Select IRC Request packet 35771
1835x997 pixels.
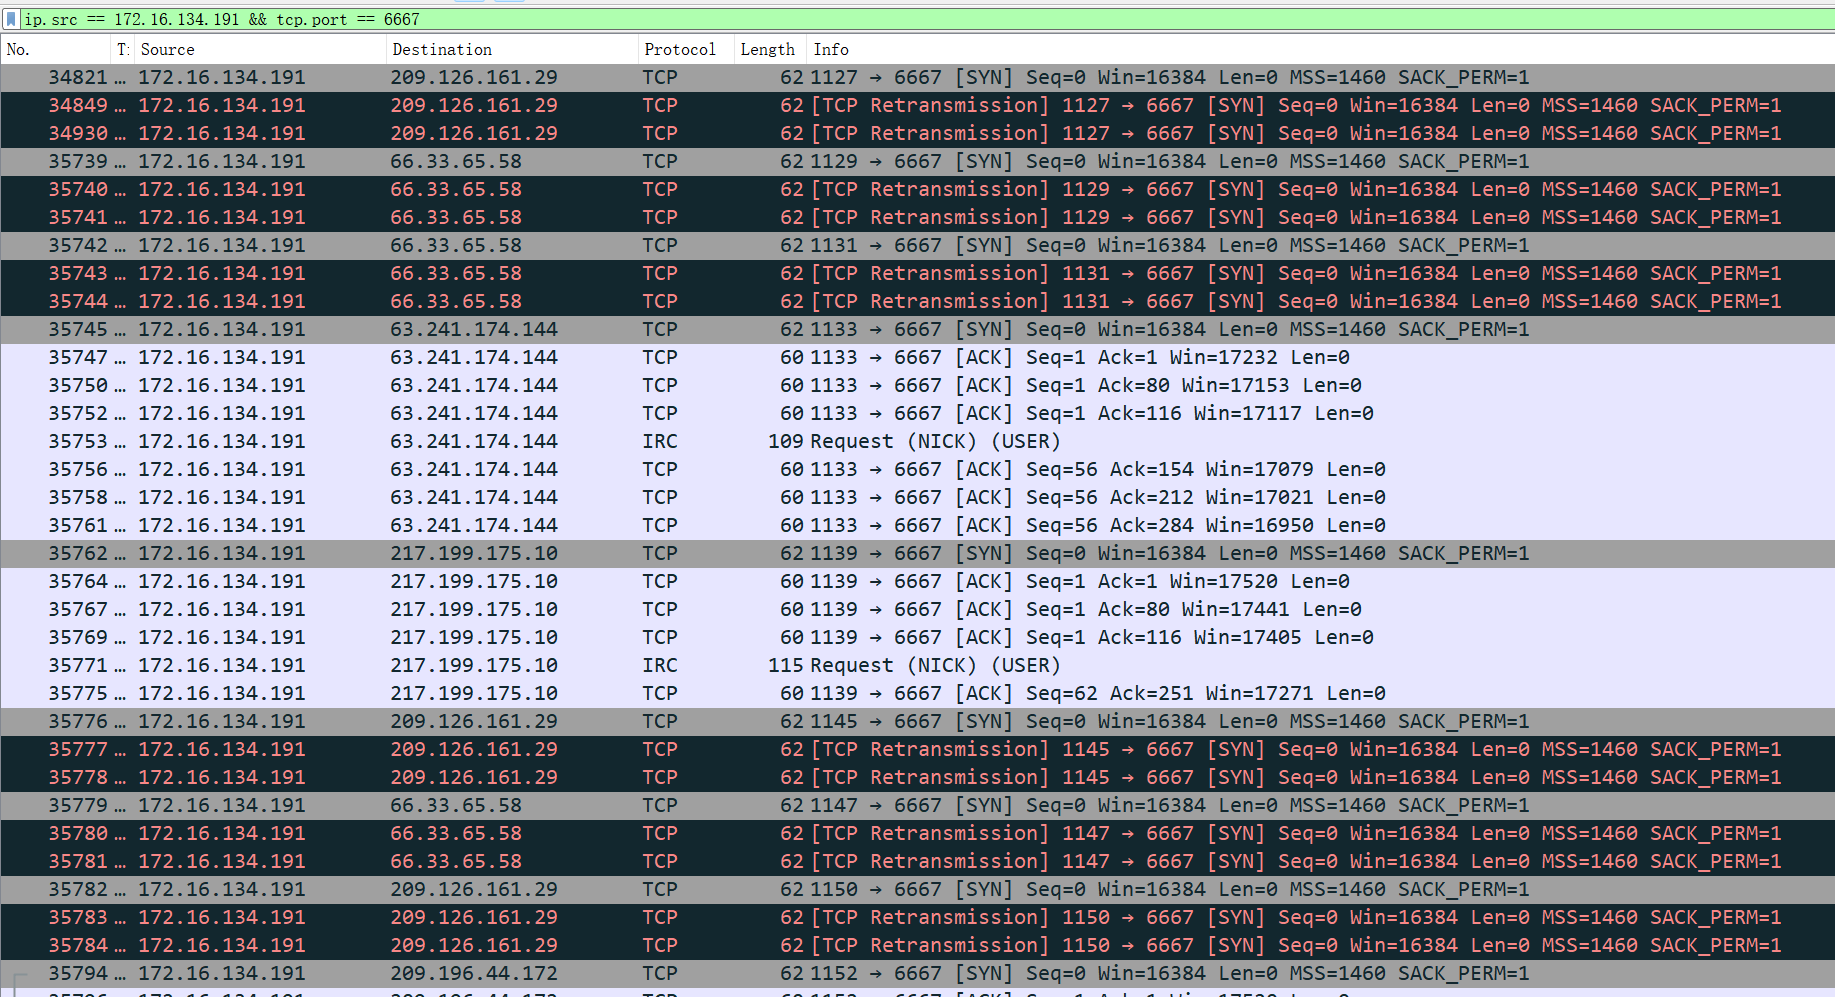[x=917, y=665]
